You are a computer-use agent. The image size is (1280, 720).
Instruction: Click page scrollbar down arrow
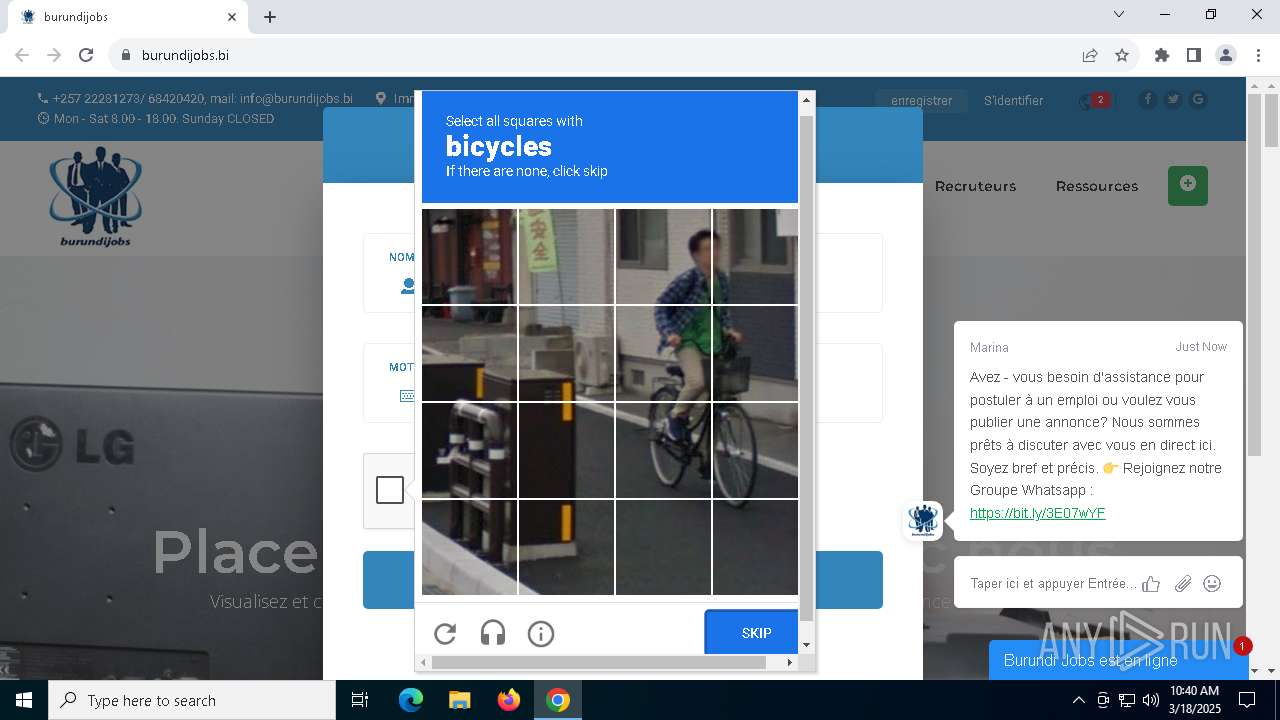1271,671
